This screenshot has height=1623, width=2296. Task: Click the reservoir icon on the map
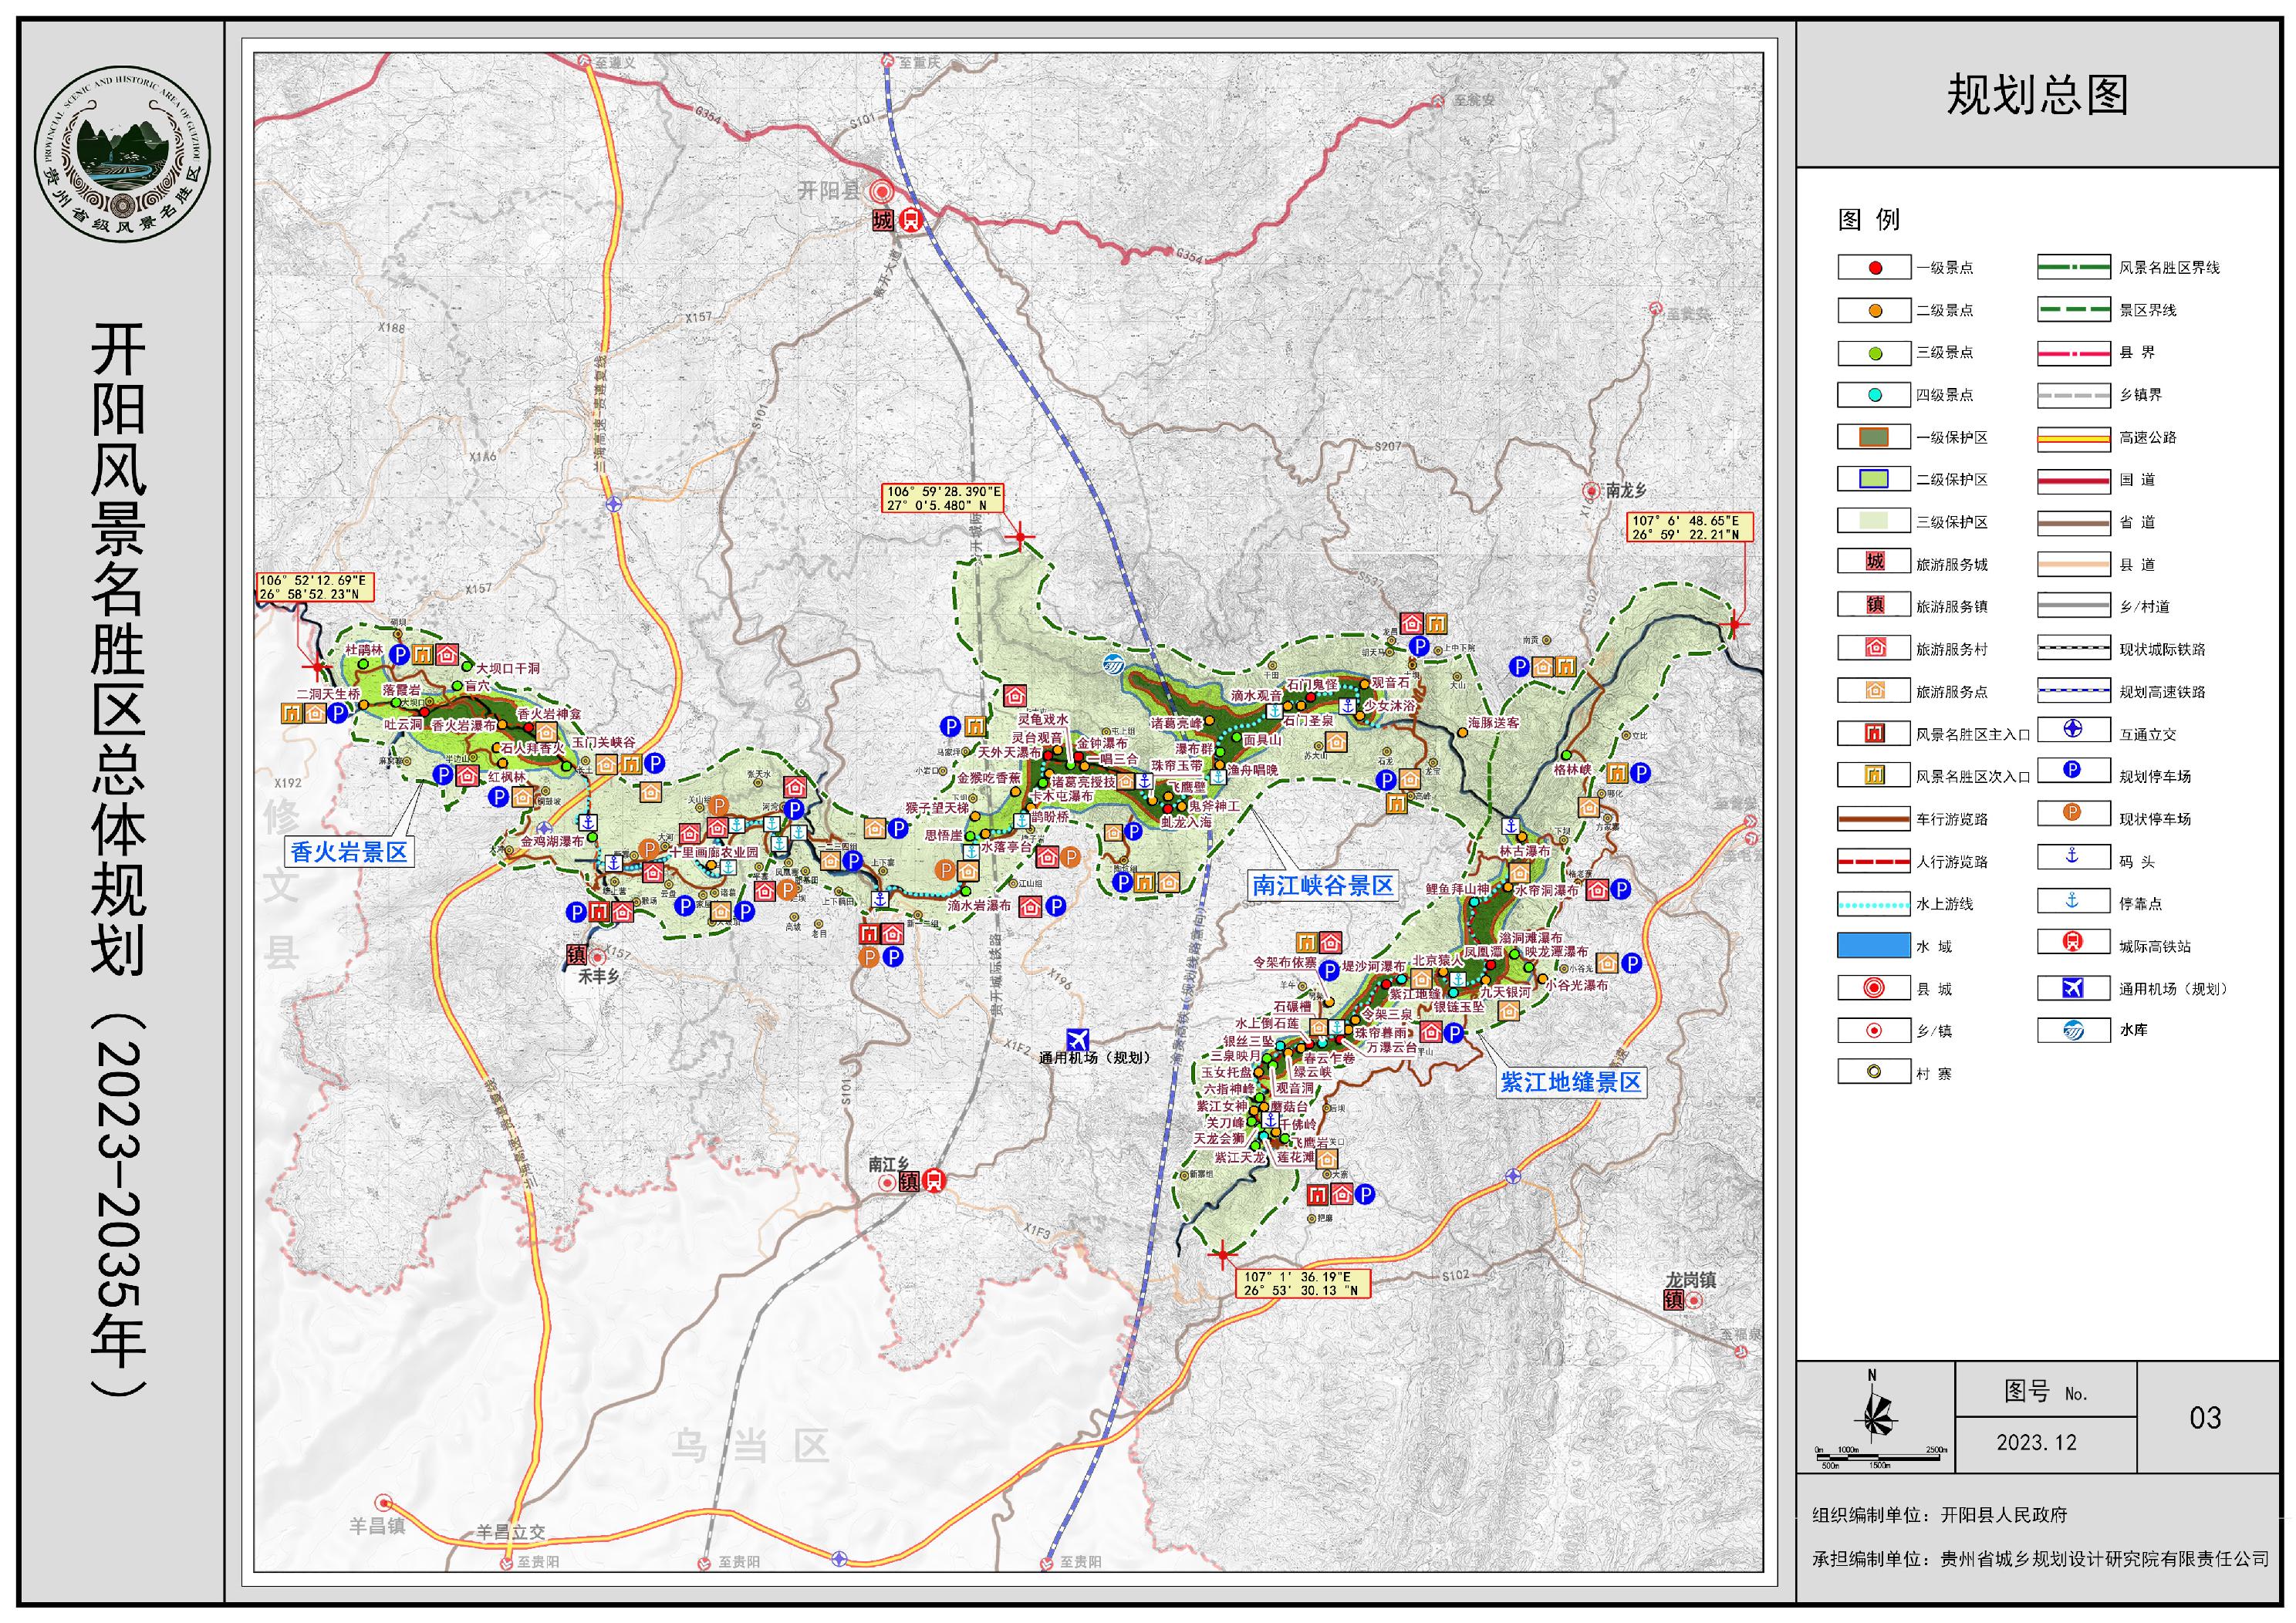1114,664
